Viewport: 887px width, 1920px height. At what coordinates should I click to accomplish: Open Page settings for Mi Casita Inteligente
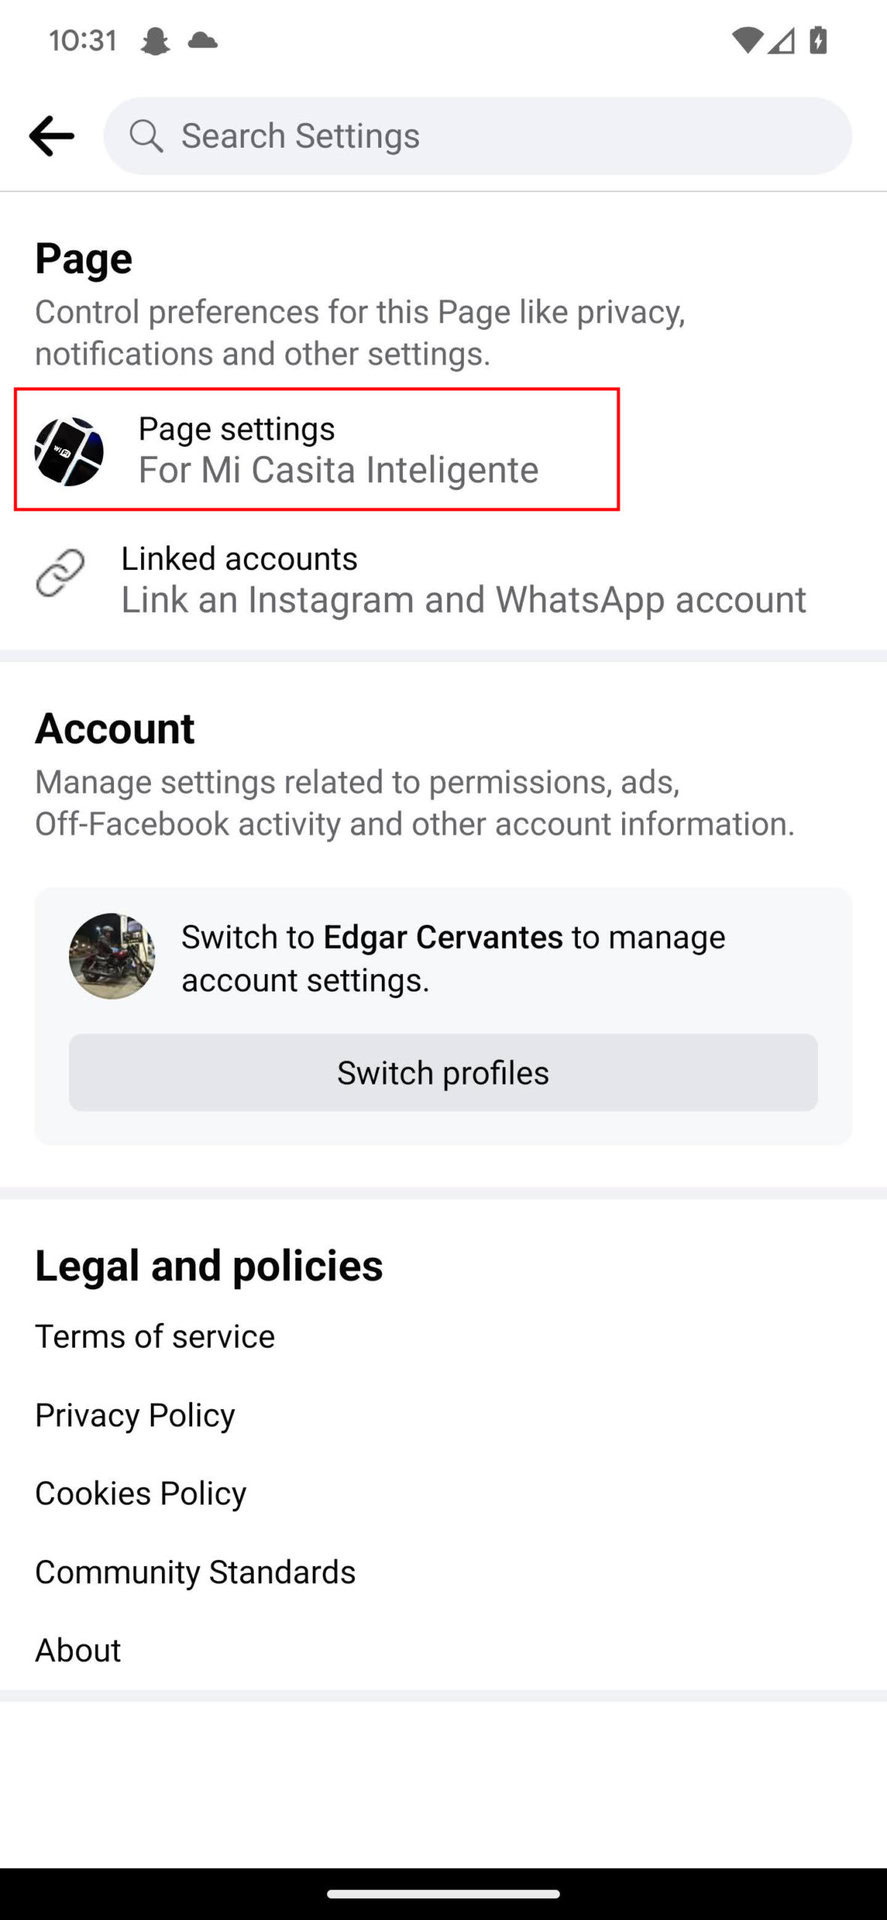click(337, 450)
